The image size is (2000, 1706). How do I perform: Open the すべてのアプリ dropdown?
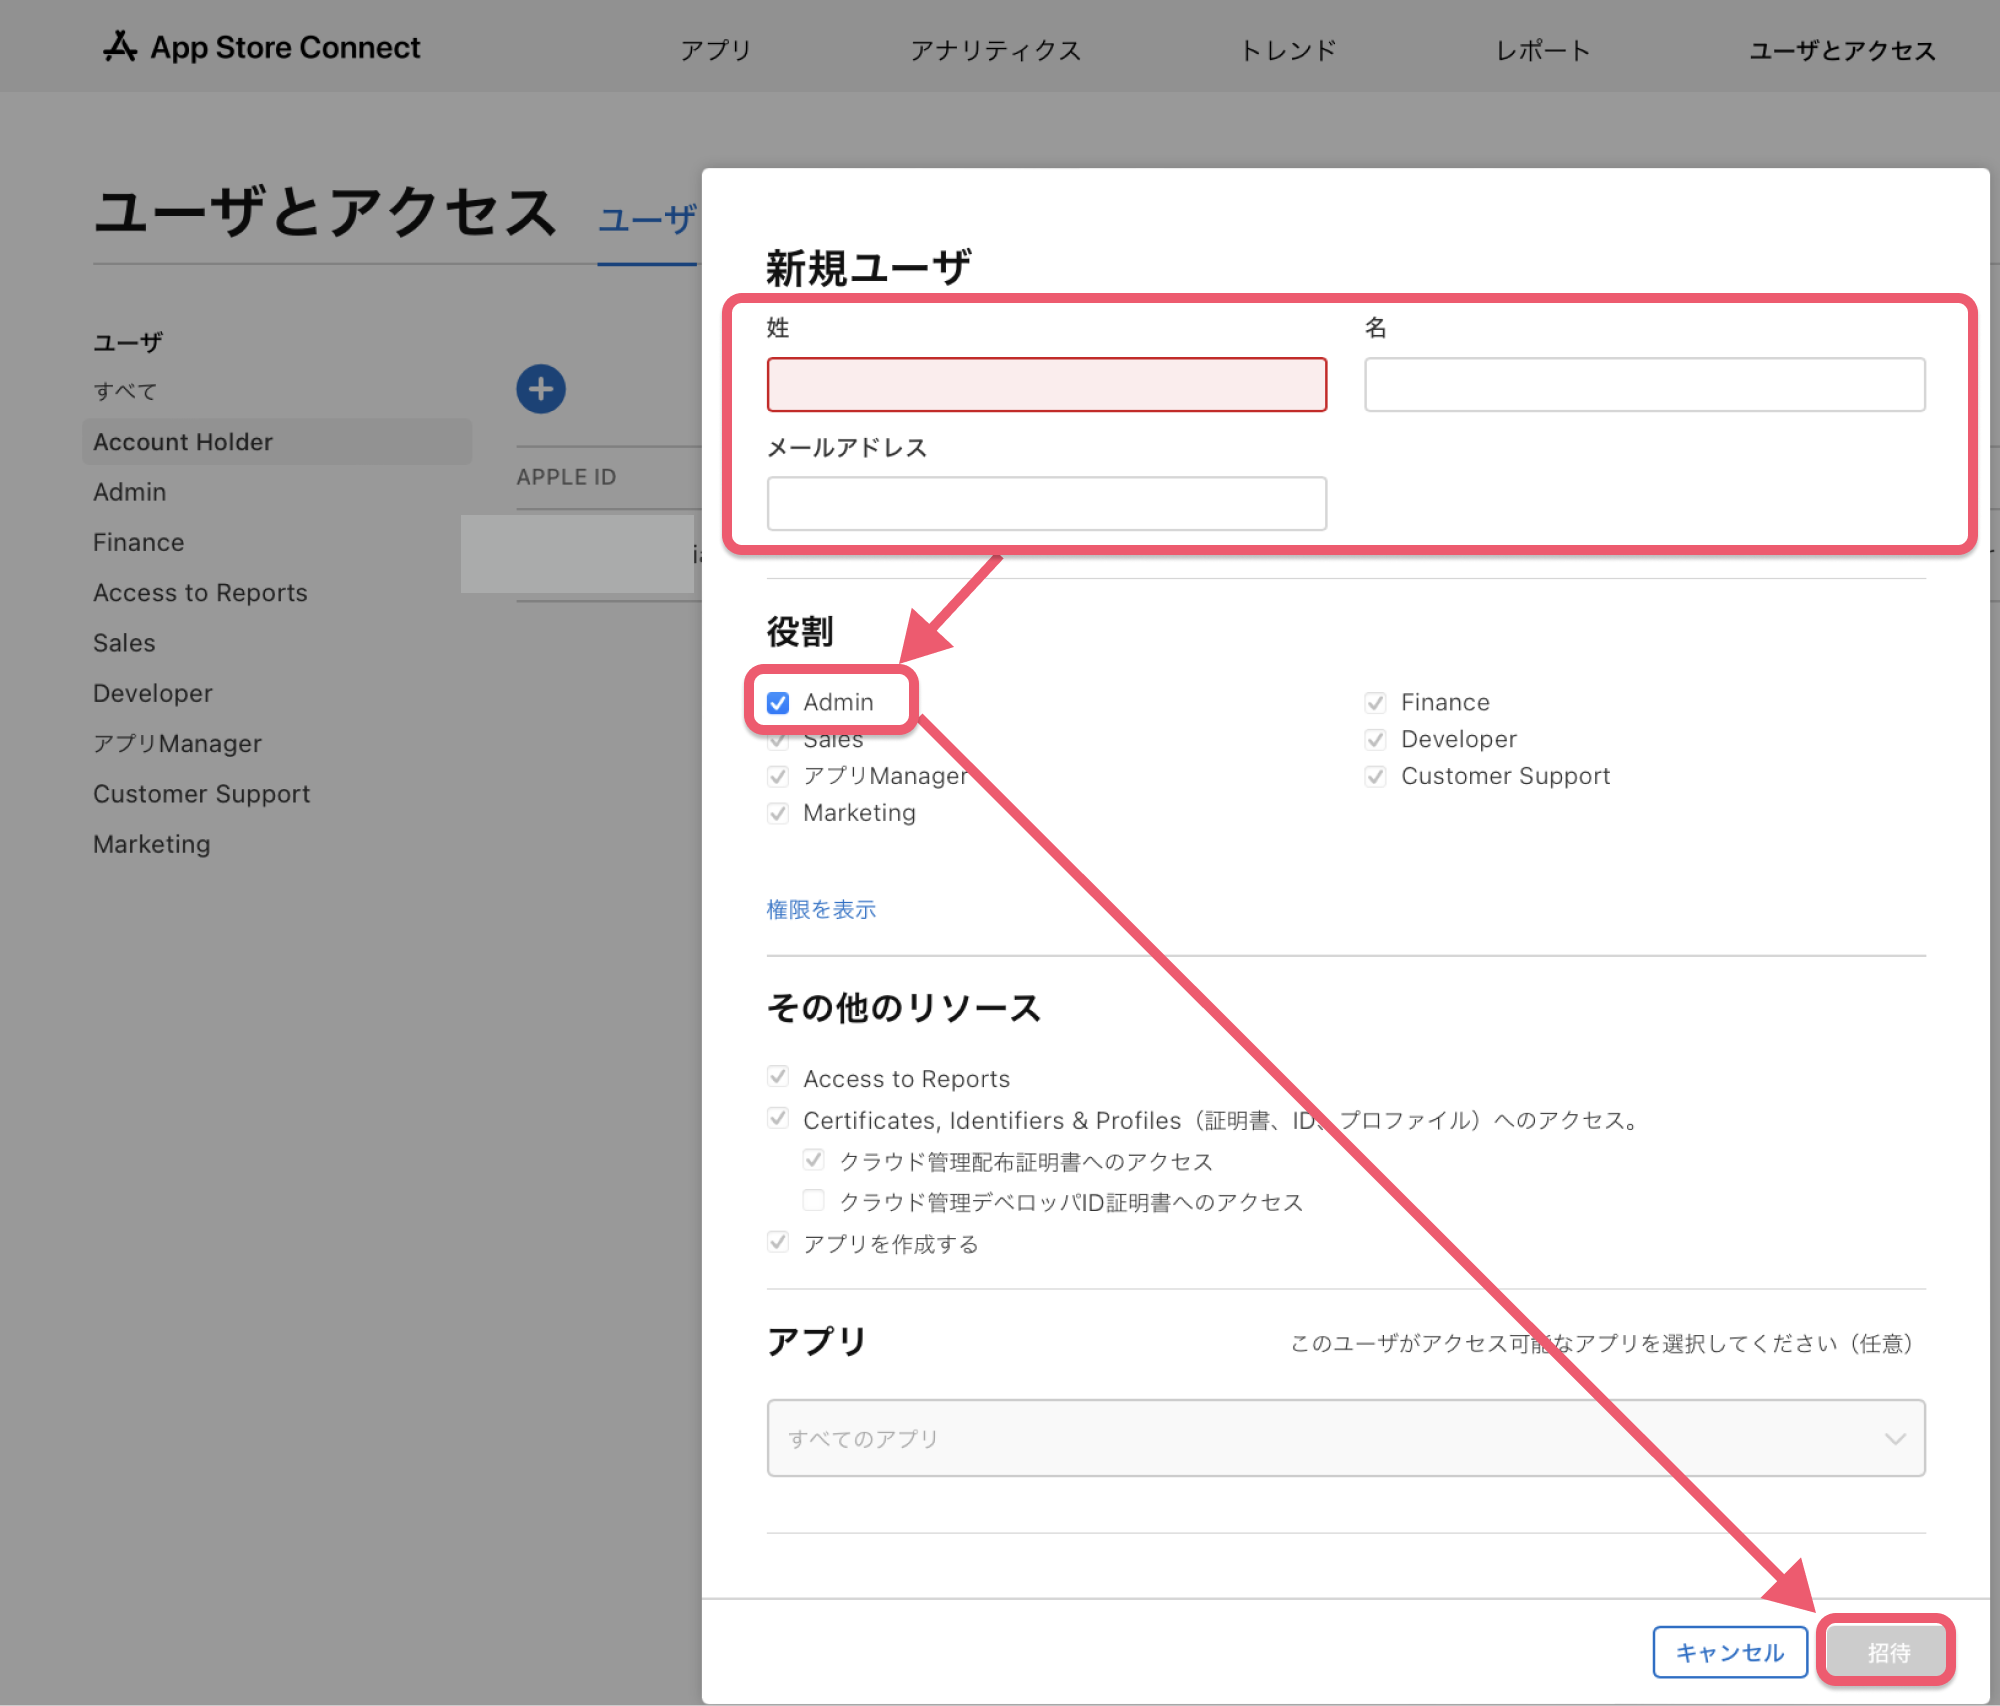coord(1346,1438)
